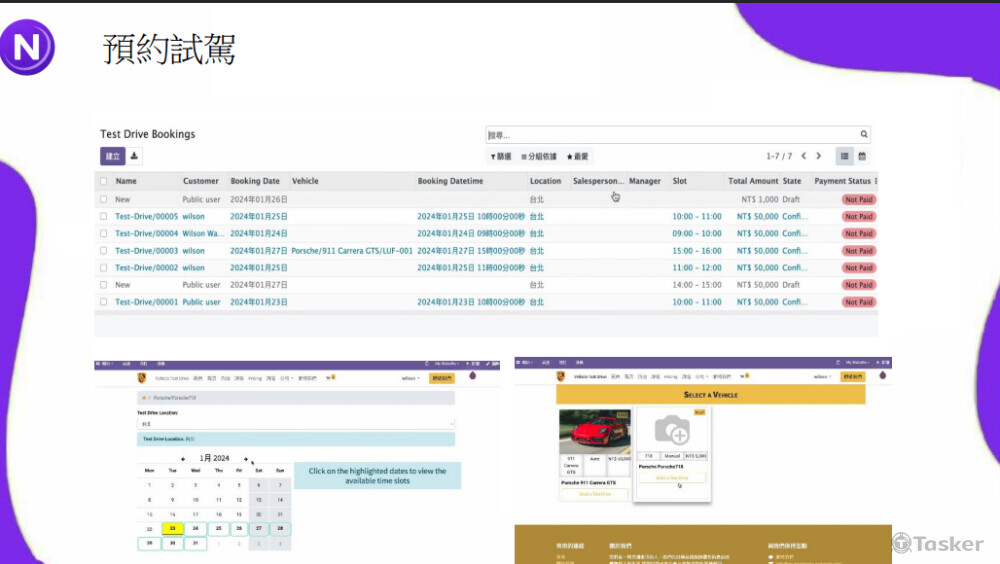Viewport: 1000px width, 564px height.
Task: Click yellow contact button in left website screenshot
Action: (x=442, y=378)
